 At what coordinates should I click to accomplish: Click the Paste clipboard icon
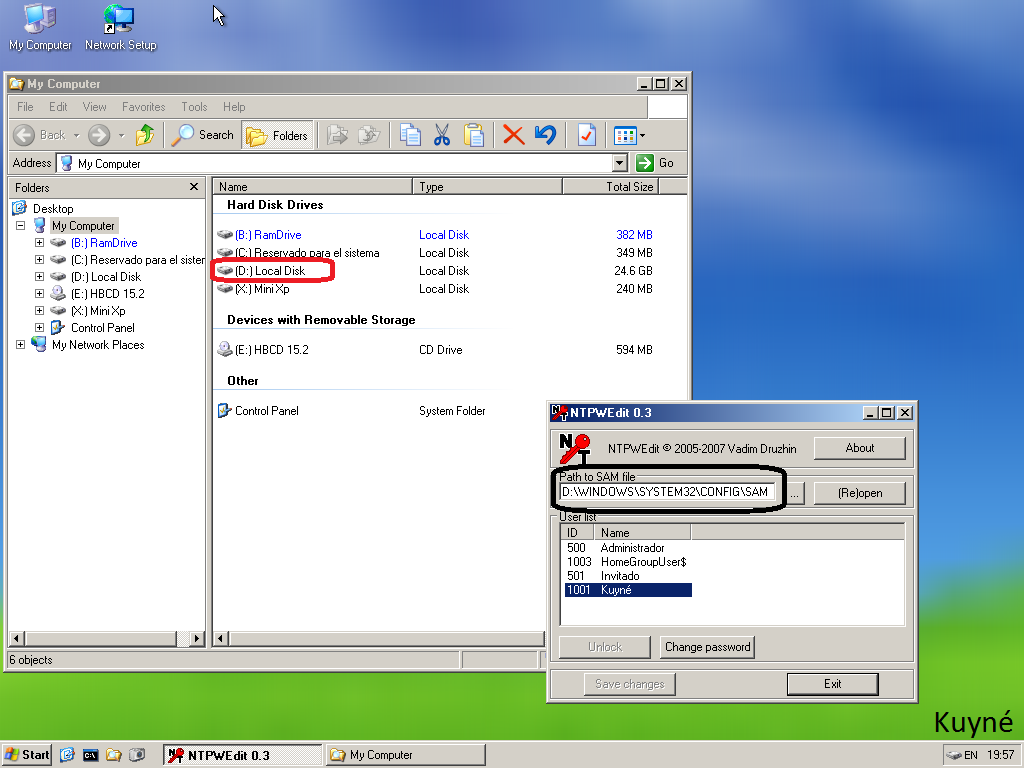[x=473, y=135]
